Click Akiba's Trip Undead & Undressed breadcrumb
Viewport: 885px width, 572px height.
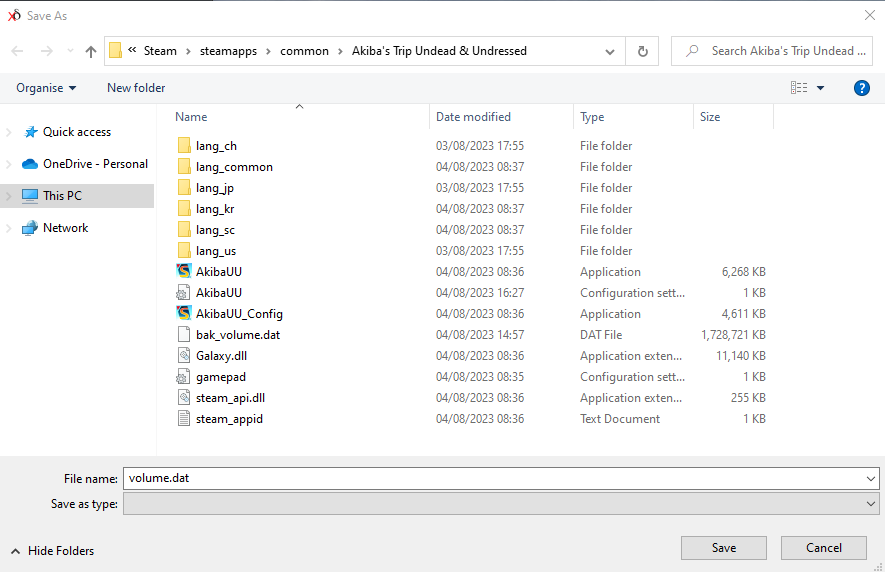(x=439, y=51)
